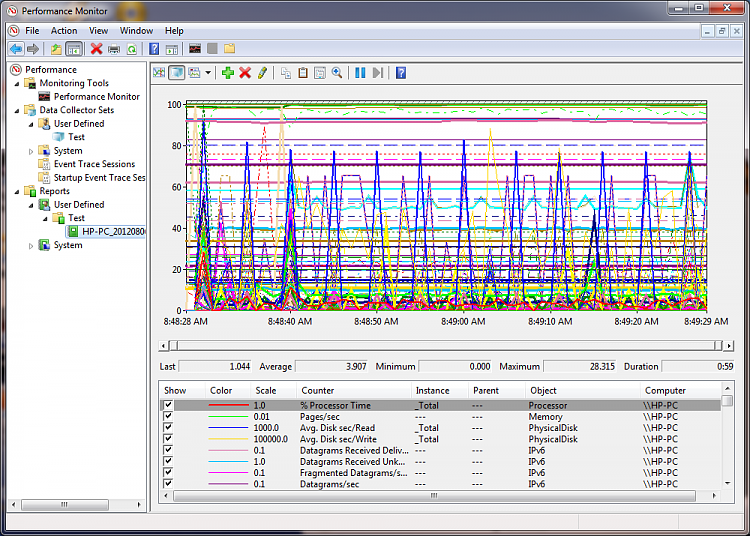Collapse the Reports tree node
750x536 pixels.
(17, 192)
